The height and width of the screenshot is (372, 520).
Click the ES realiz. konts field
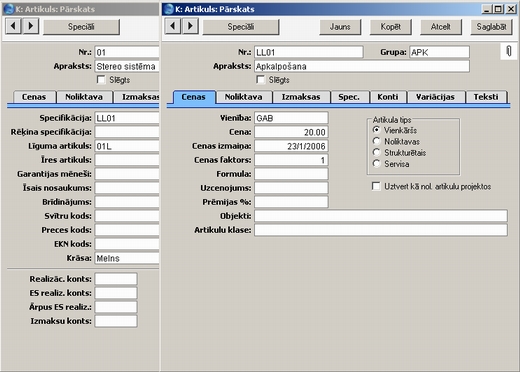coord(116,293)
